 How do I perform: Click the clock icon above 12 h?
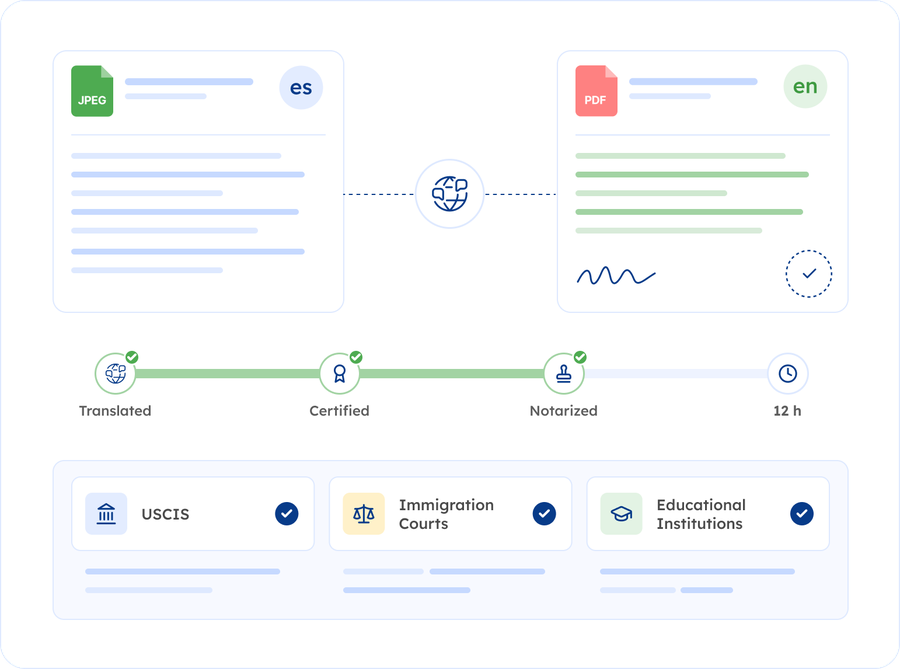point(788,374)
